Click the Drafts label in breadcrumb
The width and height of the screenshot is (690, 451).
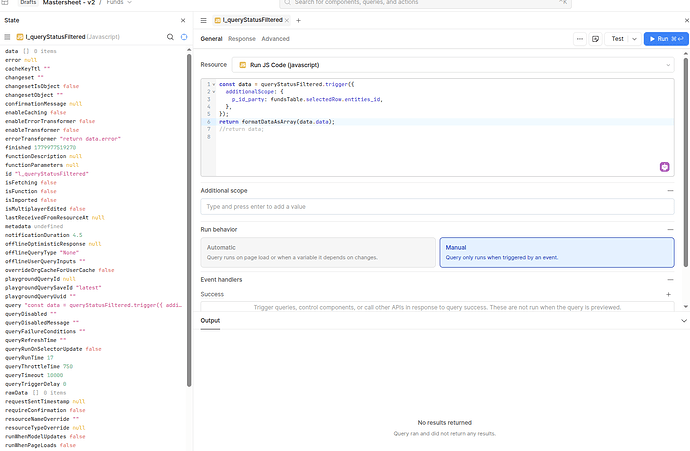click(28, 3)
